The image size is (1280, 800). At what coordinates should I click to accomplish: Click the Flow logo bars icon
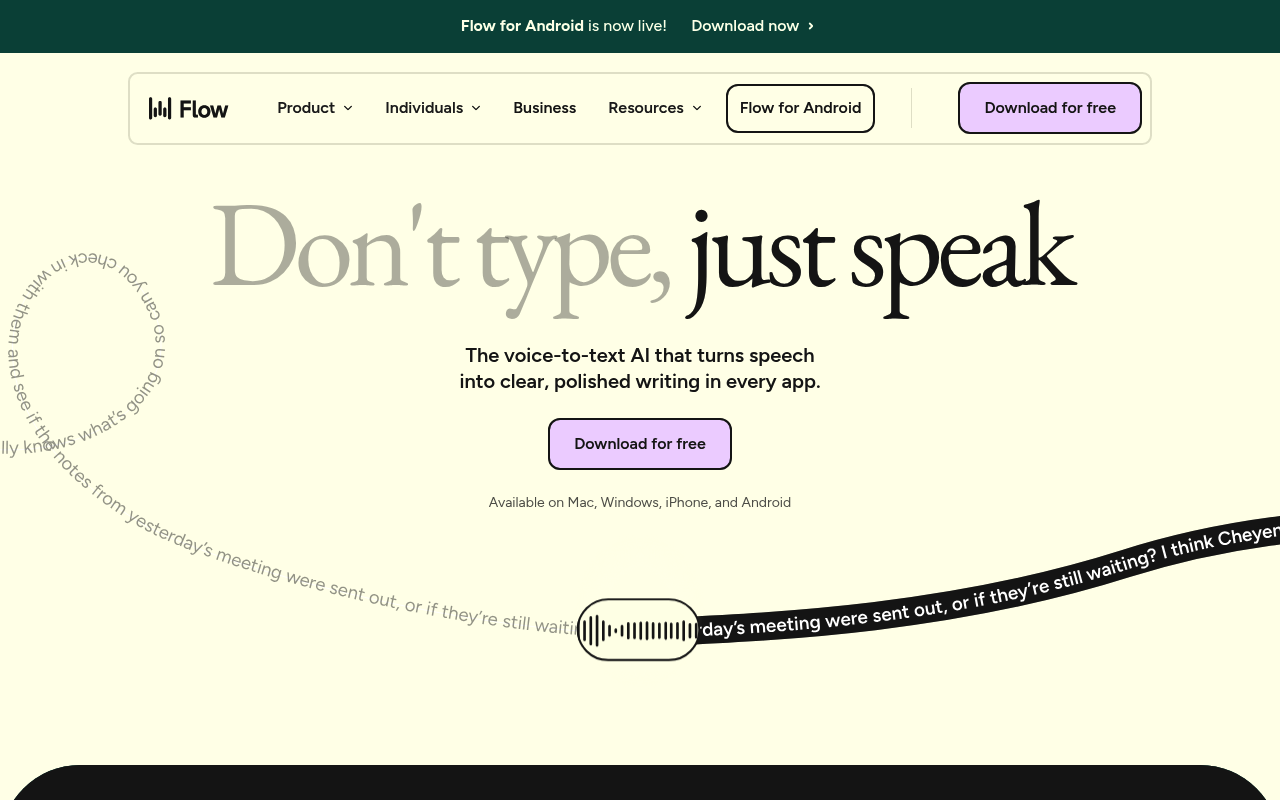pos(160,108)
